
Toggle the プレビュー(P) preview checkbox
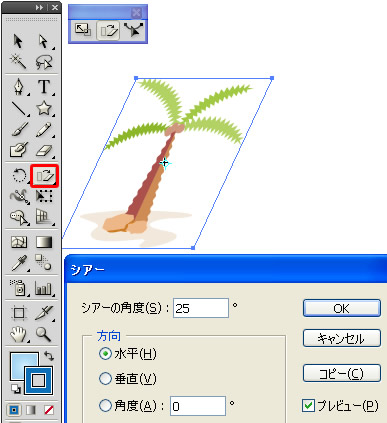pyautogui.click(x=308, y=405)
